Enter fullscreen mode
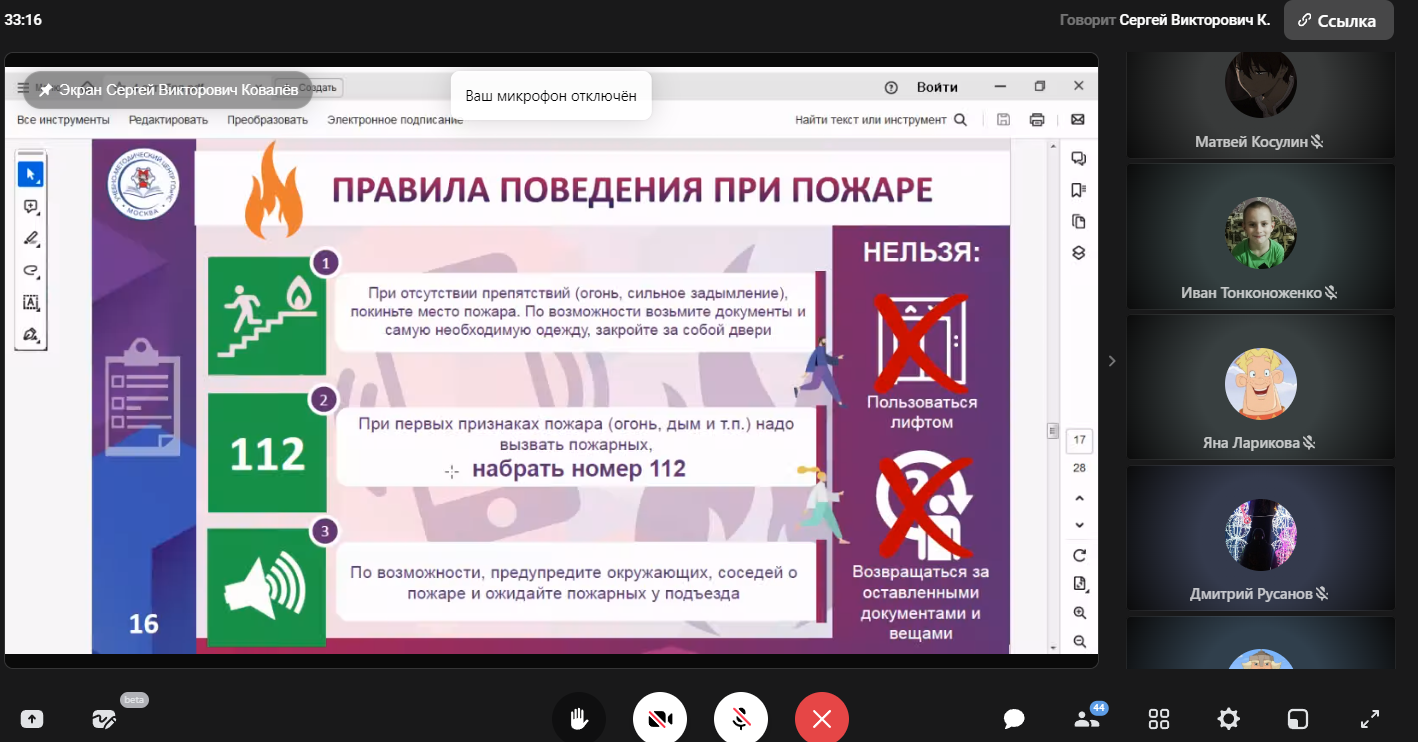 coord(1370,719)
